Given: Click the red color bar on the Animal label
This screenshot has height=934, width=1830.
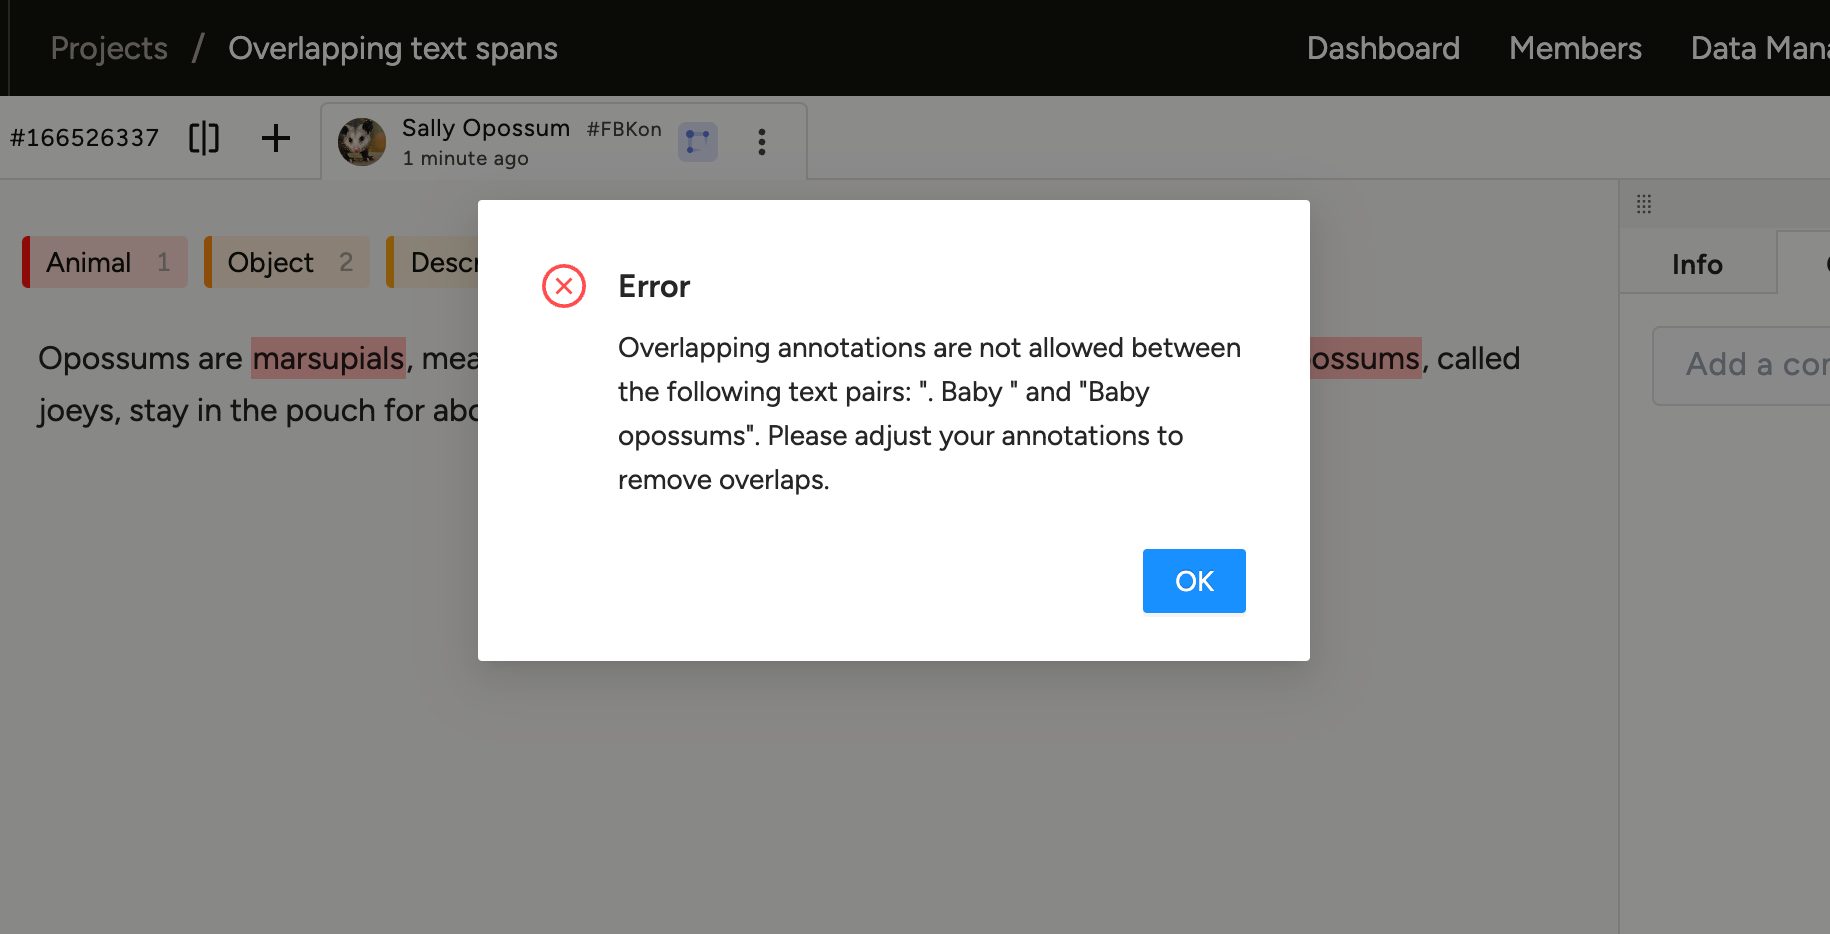Looking at the screenshot, I should click(24, 262).
